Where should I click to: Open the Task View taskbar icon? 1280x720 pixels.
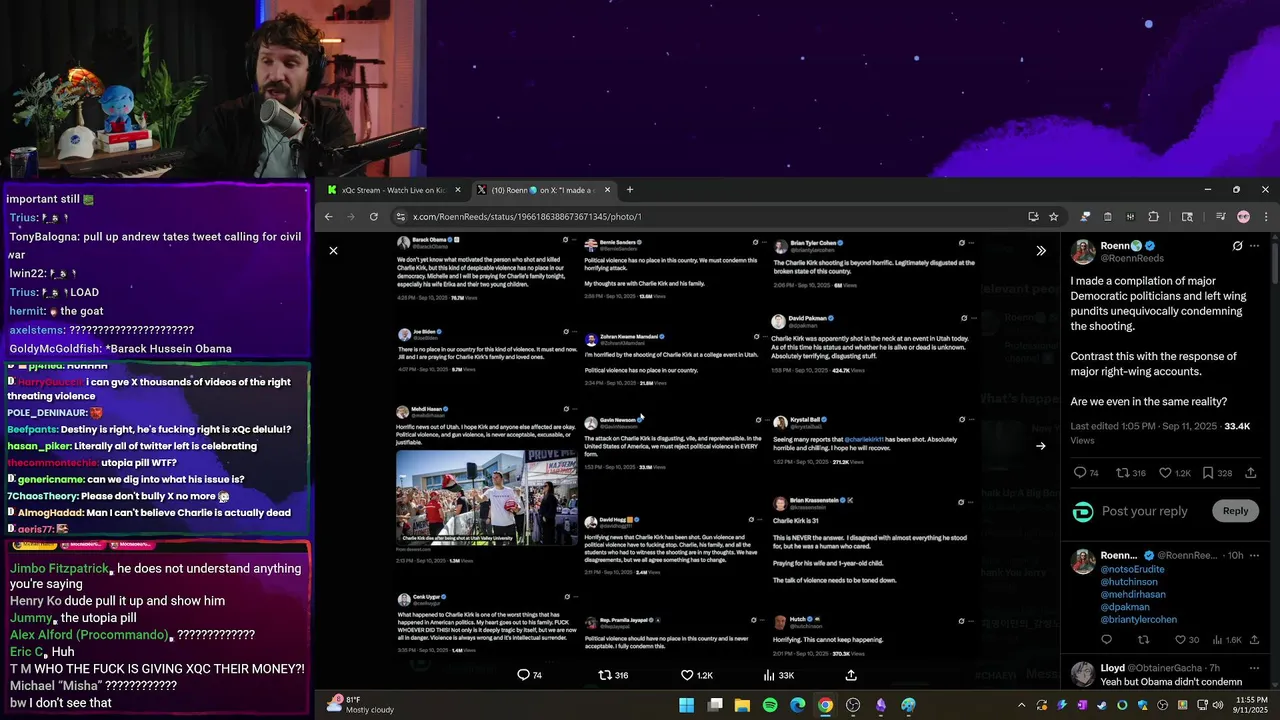coord(715,705)
